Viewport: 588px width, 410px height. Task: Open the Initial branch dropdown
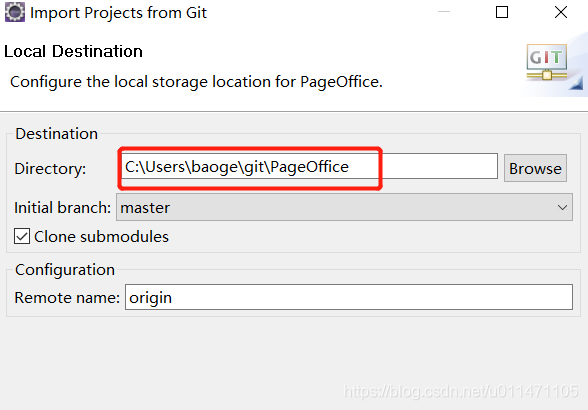[x=344, y=207]
